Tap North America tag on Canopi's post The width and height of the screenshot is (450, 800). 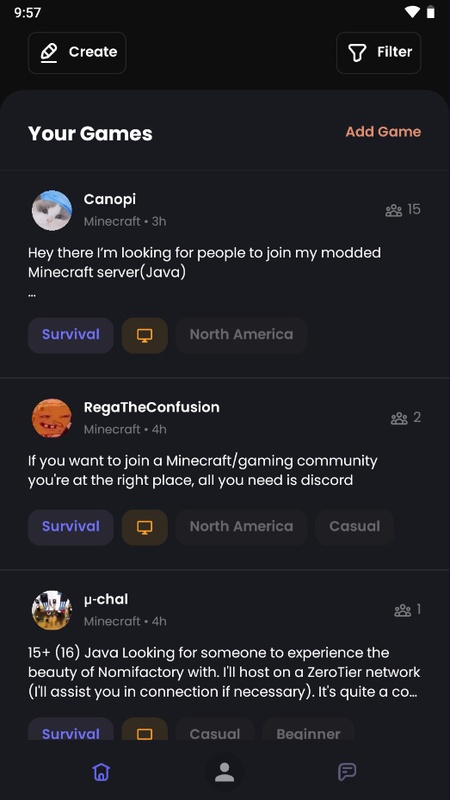point(241,335)
